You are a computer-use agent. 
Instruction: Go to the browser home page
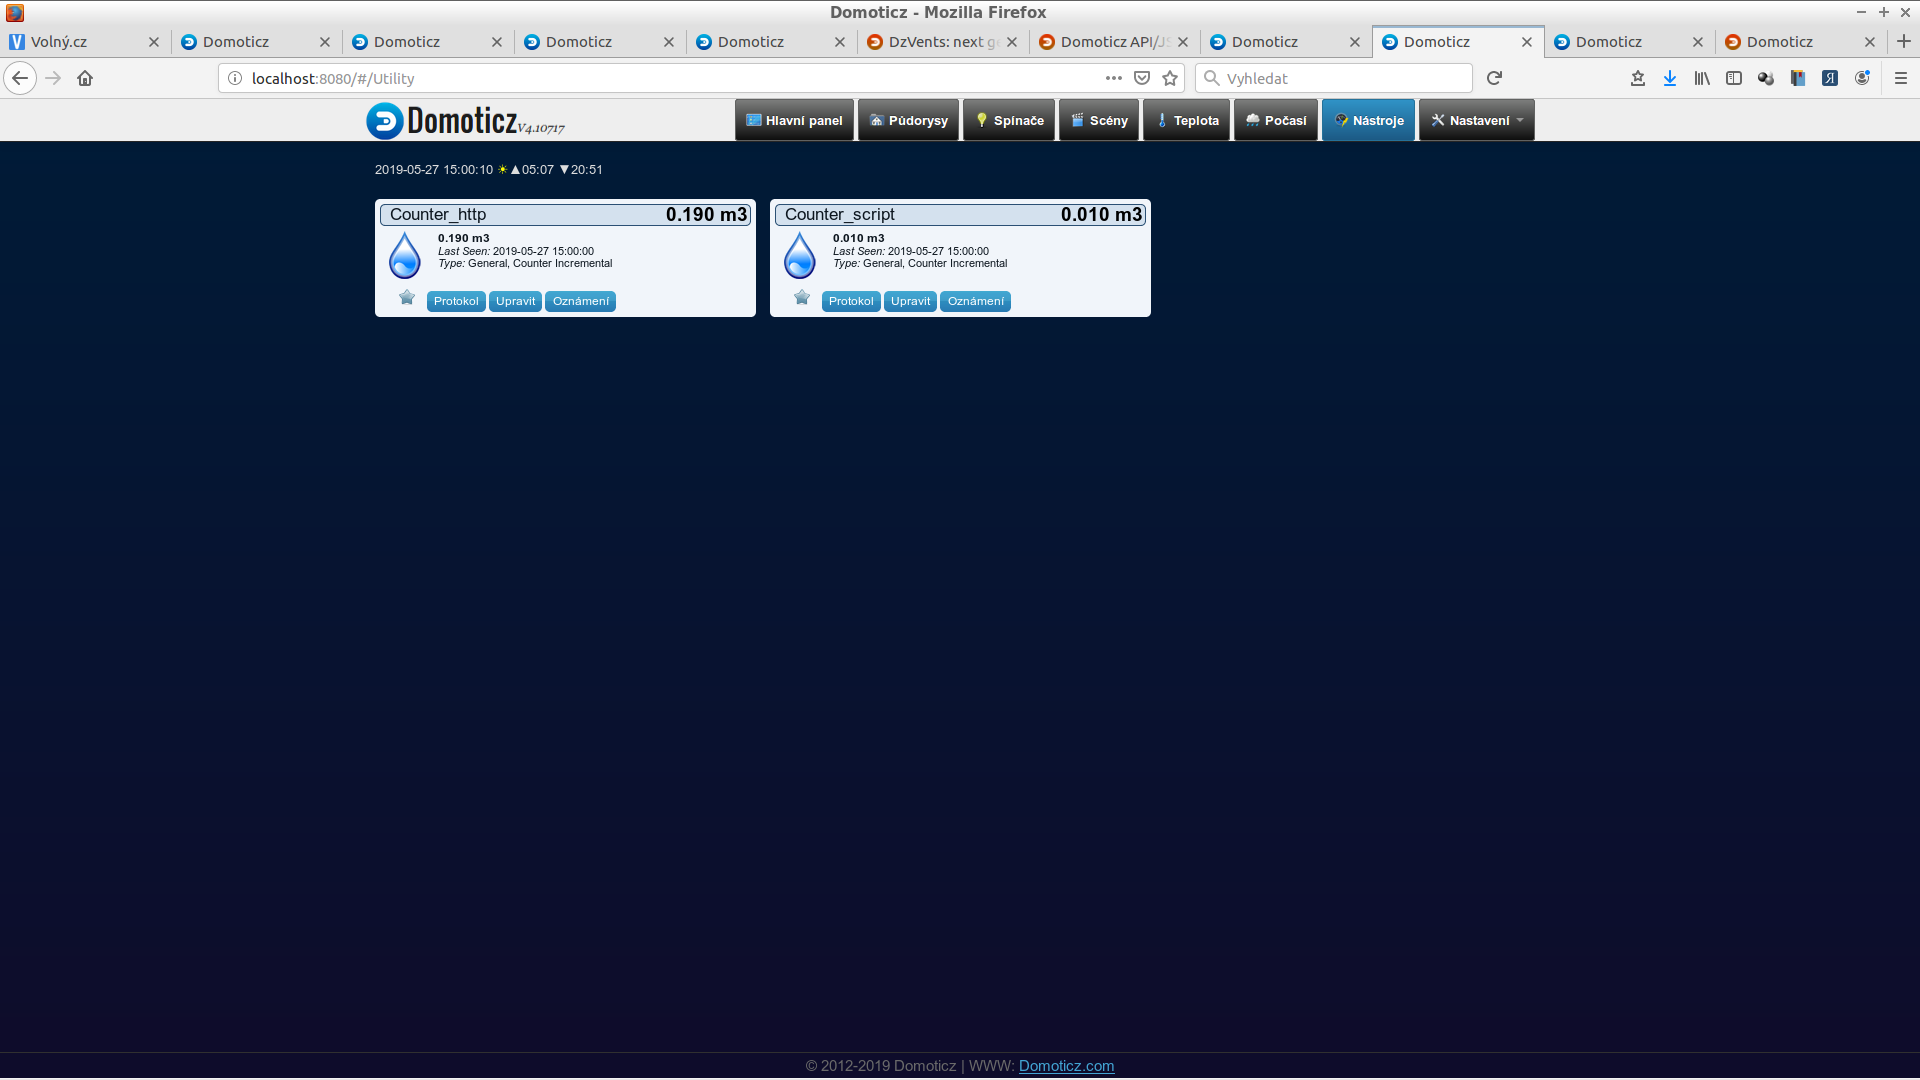[85, 78]
